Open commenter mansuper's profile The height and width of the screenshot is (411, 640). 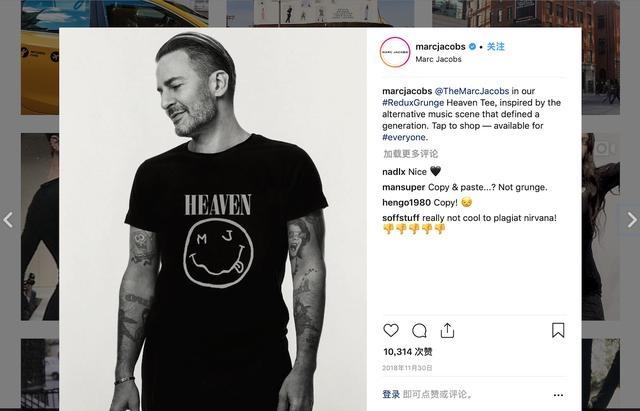point(404,187)
